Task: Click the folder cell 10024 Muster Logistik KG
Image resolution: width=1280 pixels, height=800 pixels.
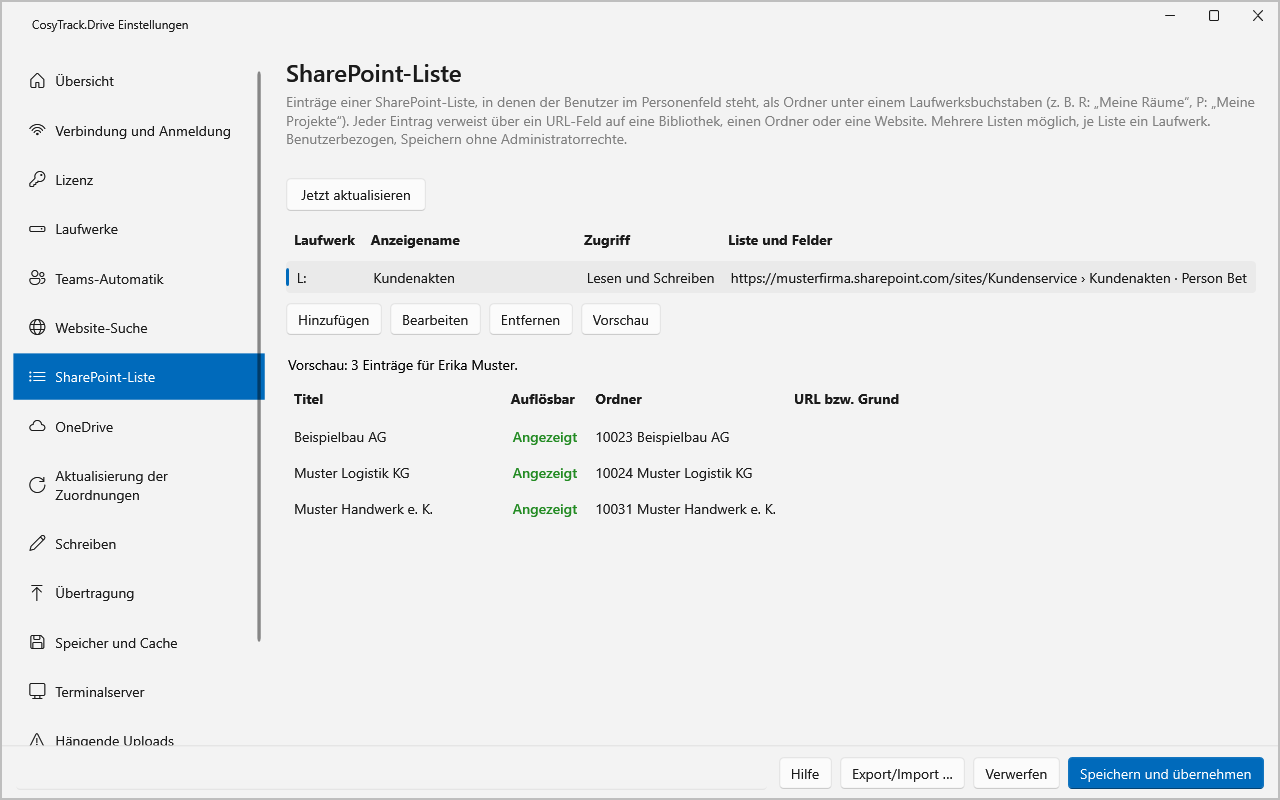Action: (674, 473)
